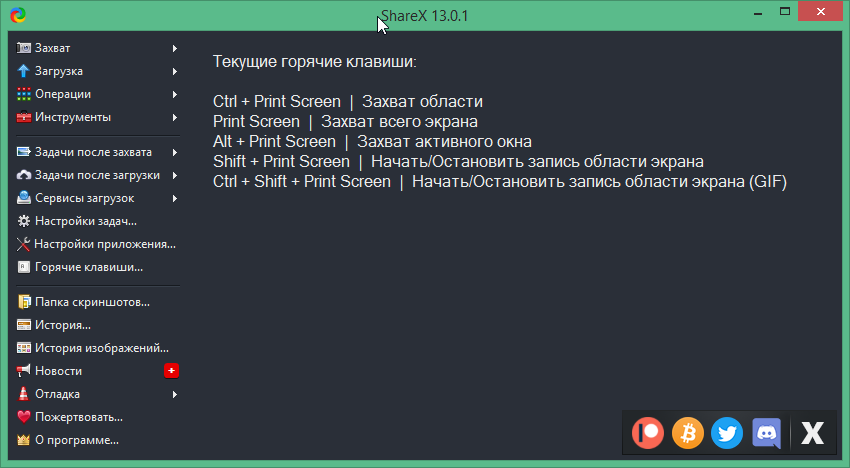
Task: Click the ShareX X logo icon
Action: (813, 432)
